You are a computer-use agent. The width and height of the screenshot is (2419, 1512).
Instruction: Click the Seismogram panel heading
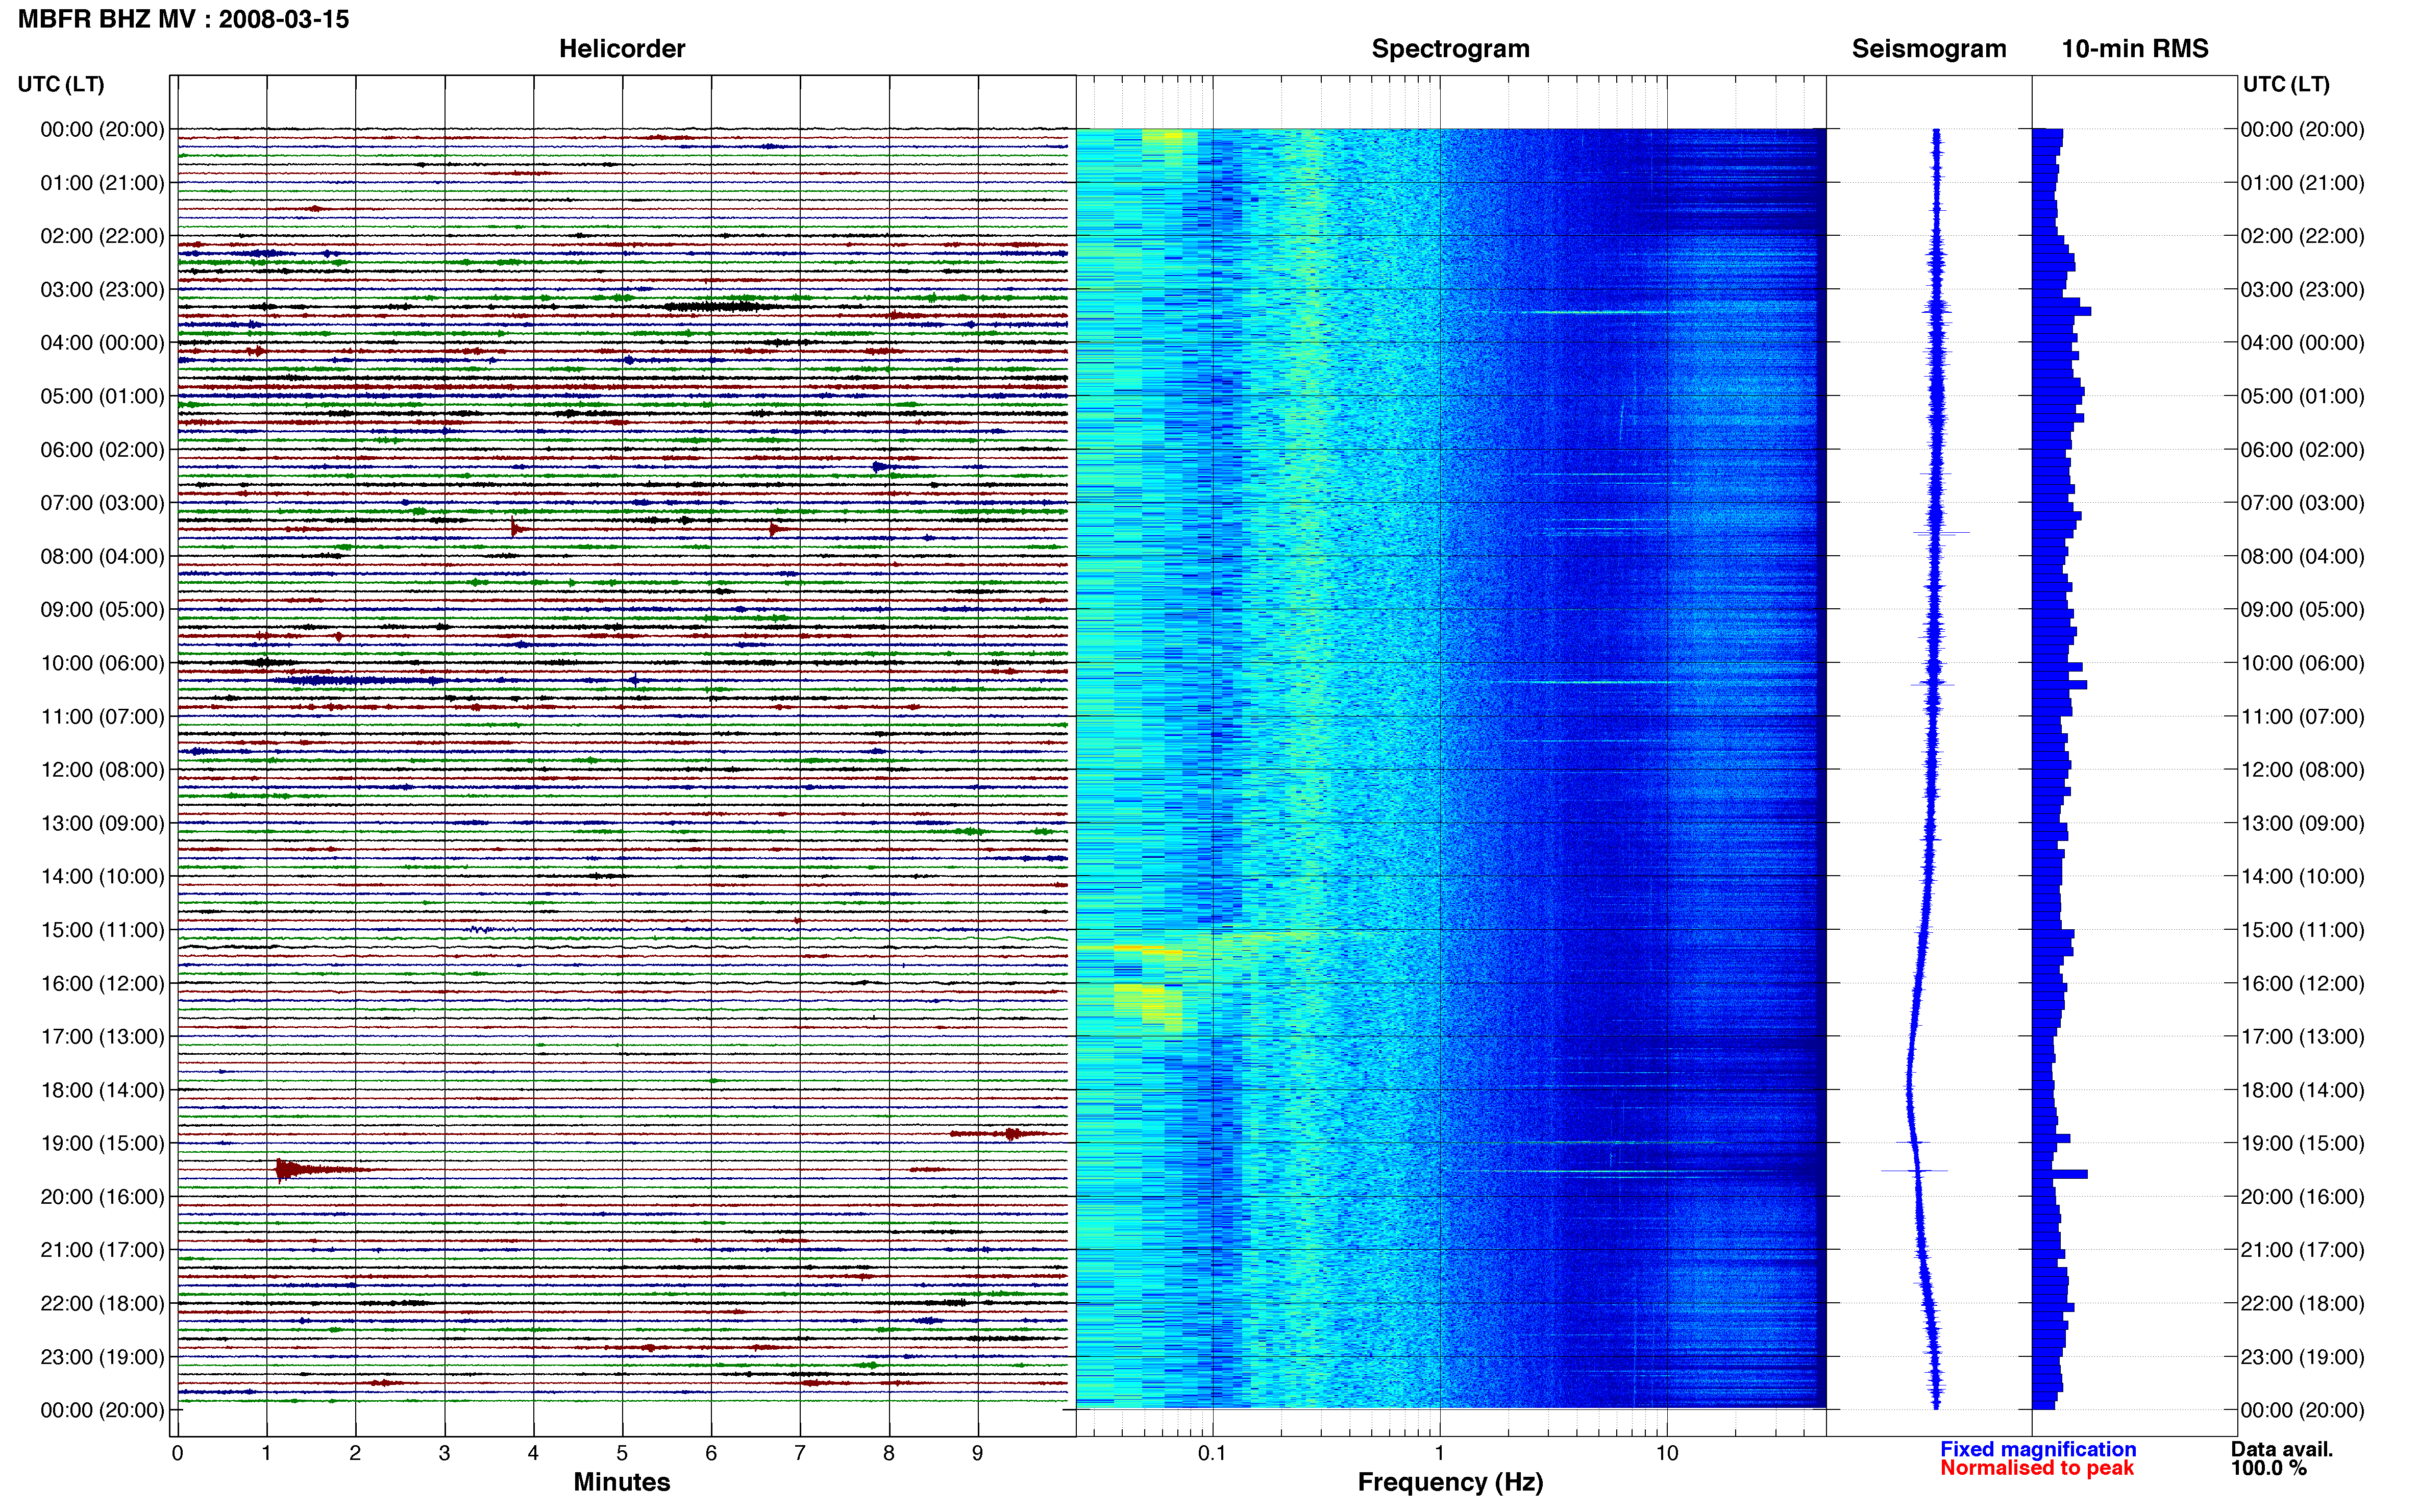[x=1929, y=49]
